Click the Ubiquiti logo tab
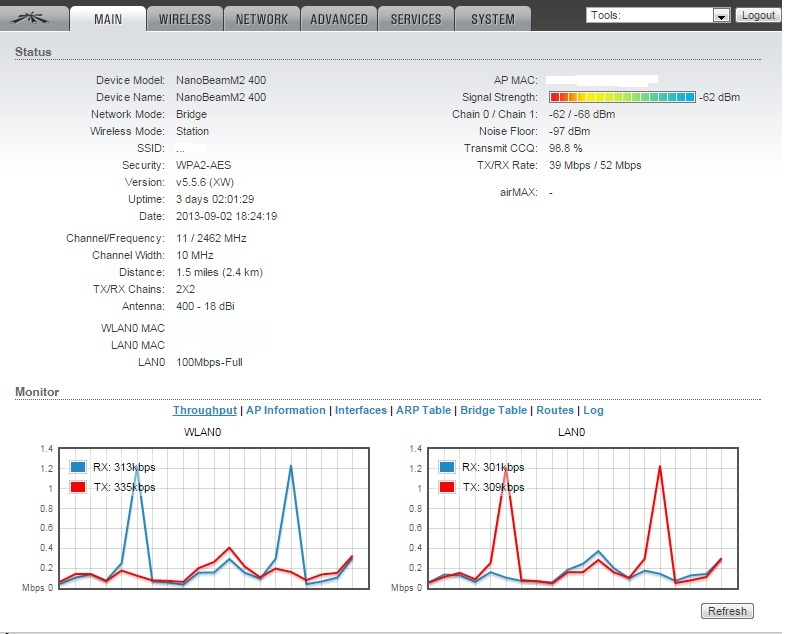 coord(34,19)
